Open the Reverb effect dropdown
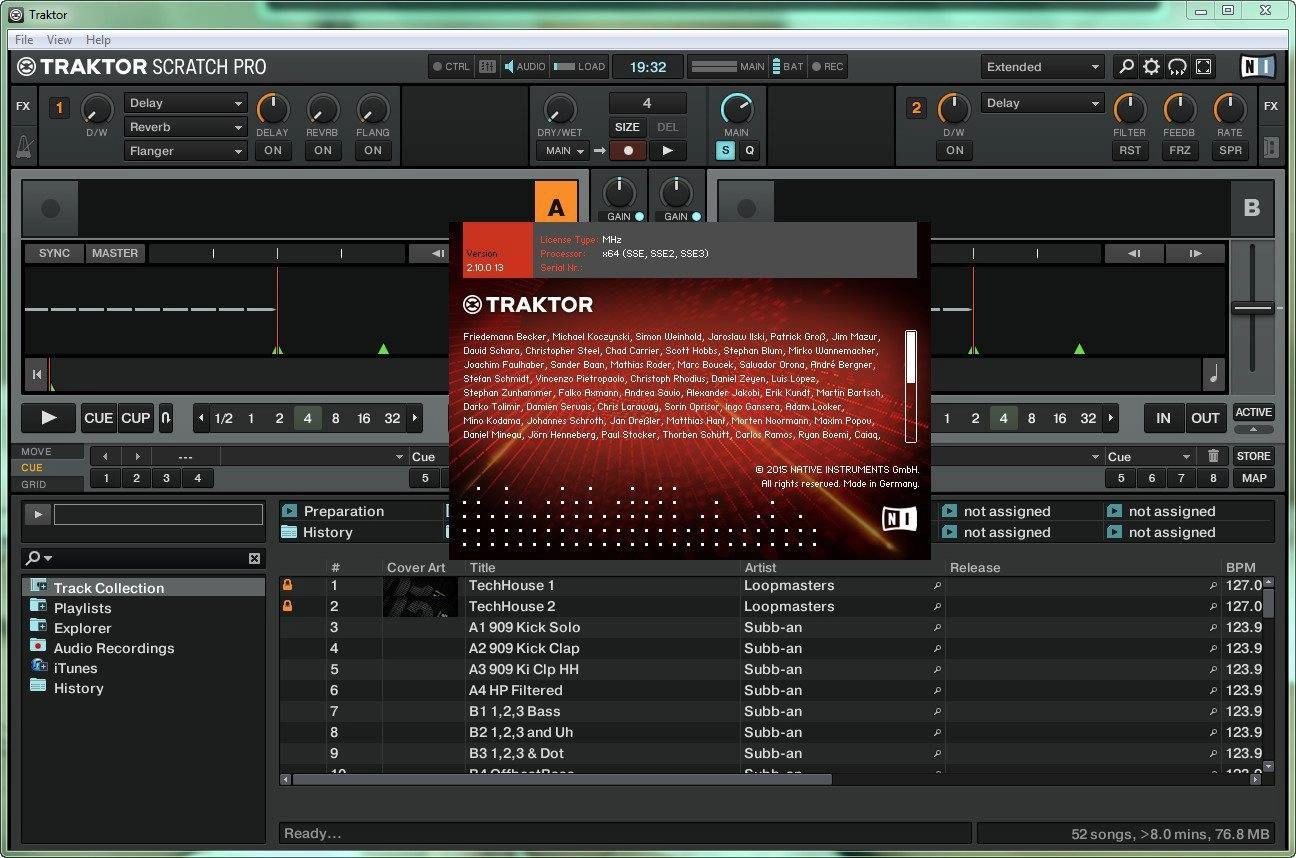Viewport: 1296px width, 858px height. tap(186, 127)
